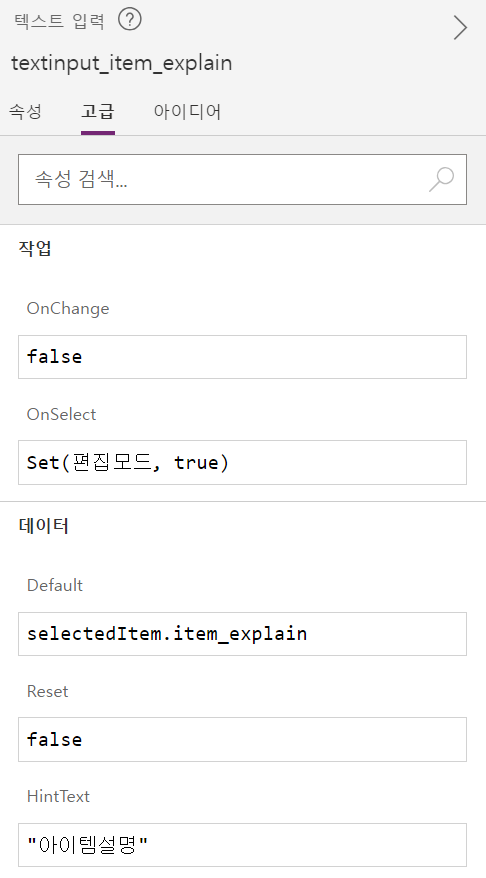Select the HintText property label
The height and width of the screenshot is (878, 486).
pos(58,796)
